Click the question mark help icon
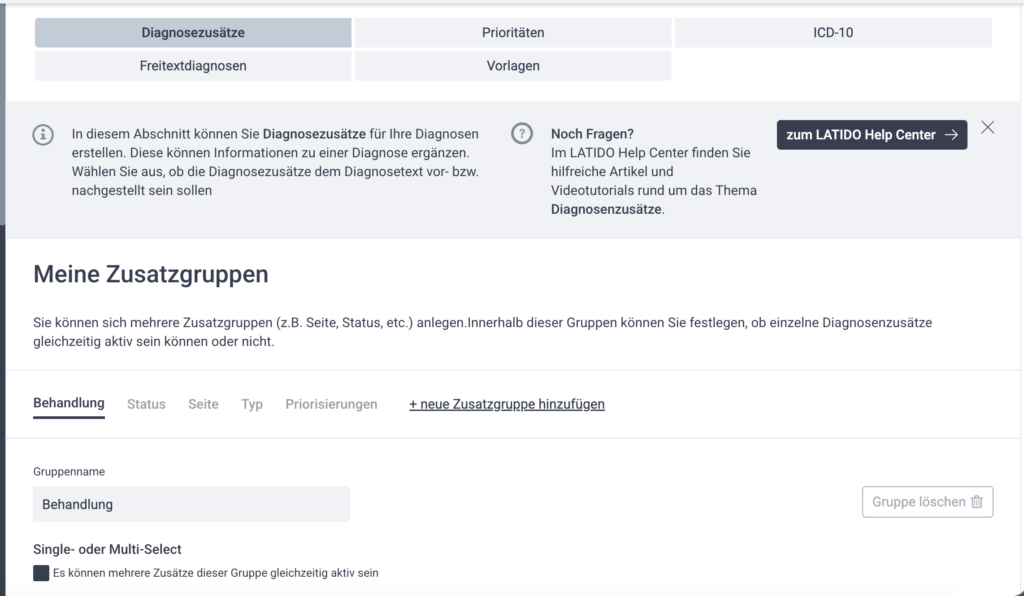The image size is (1024, 596). (521, 134)
